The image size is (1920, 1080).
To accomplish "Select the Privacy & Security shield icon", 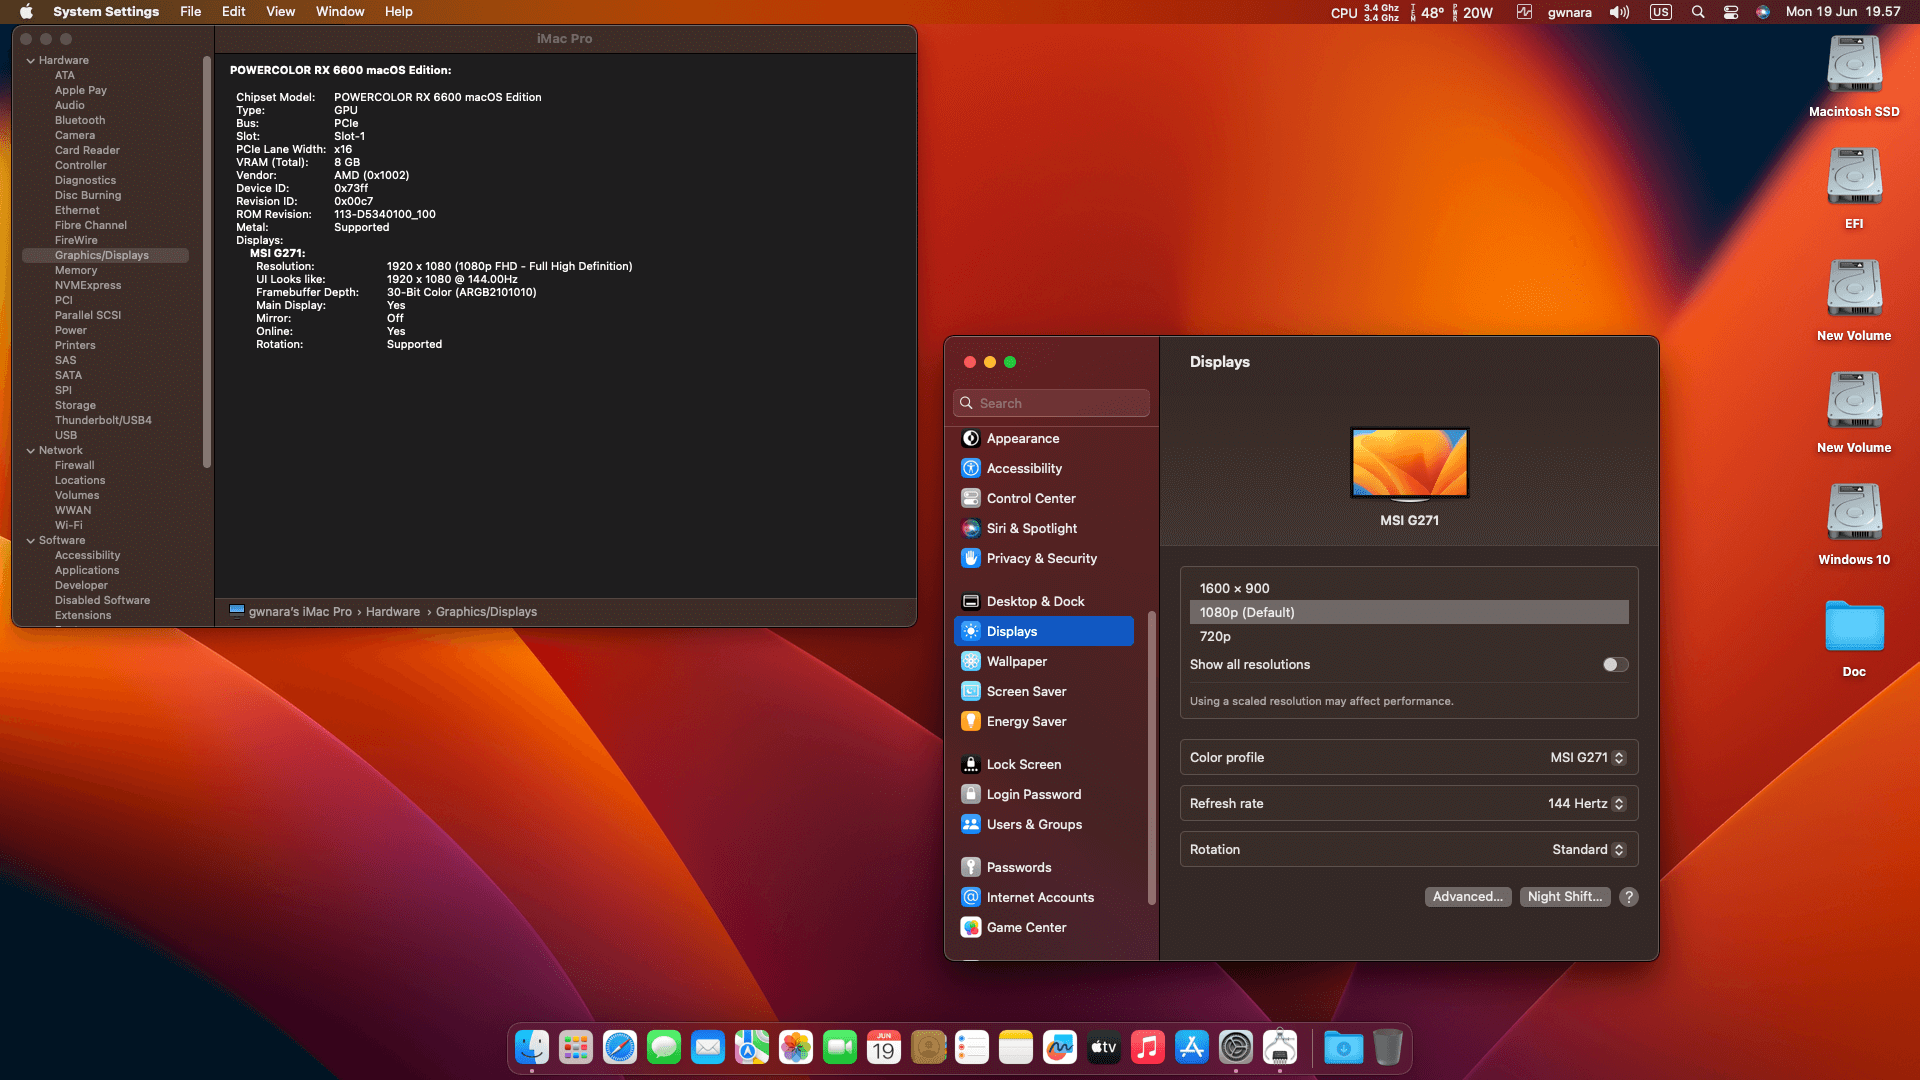I will (970, 558).
